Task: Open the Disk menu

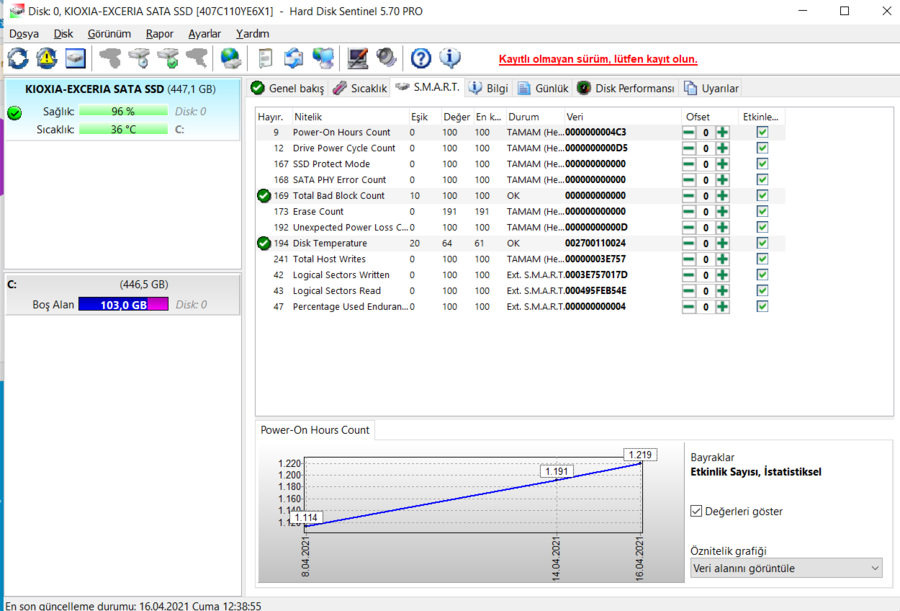Action: coord(63,34)
